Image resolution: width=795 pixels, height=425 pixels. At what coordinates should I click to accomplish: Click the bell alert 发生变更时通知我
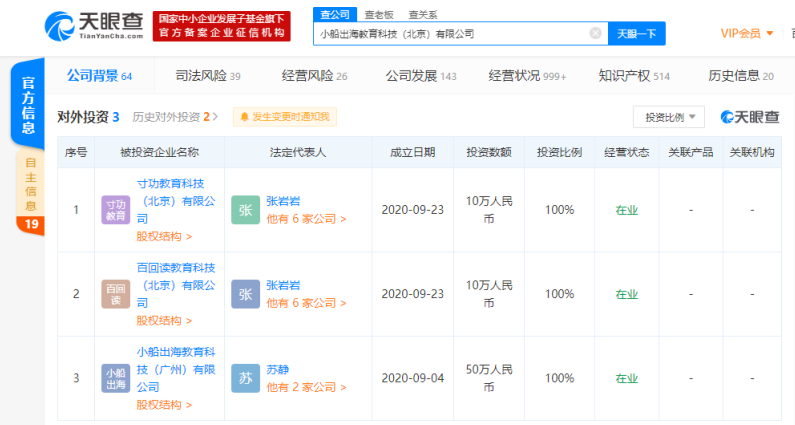click(285, 117)
